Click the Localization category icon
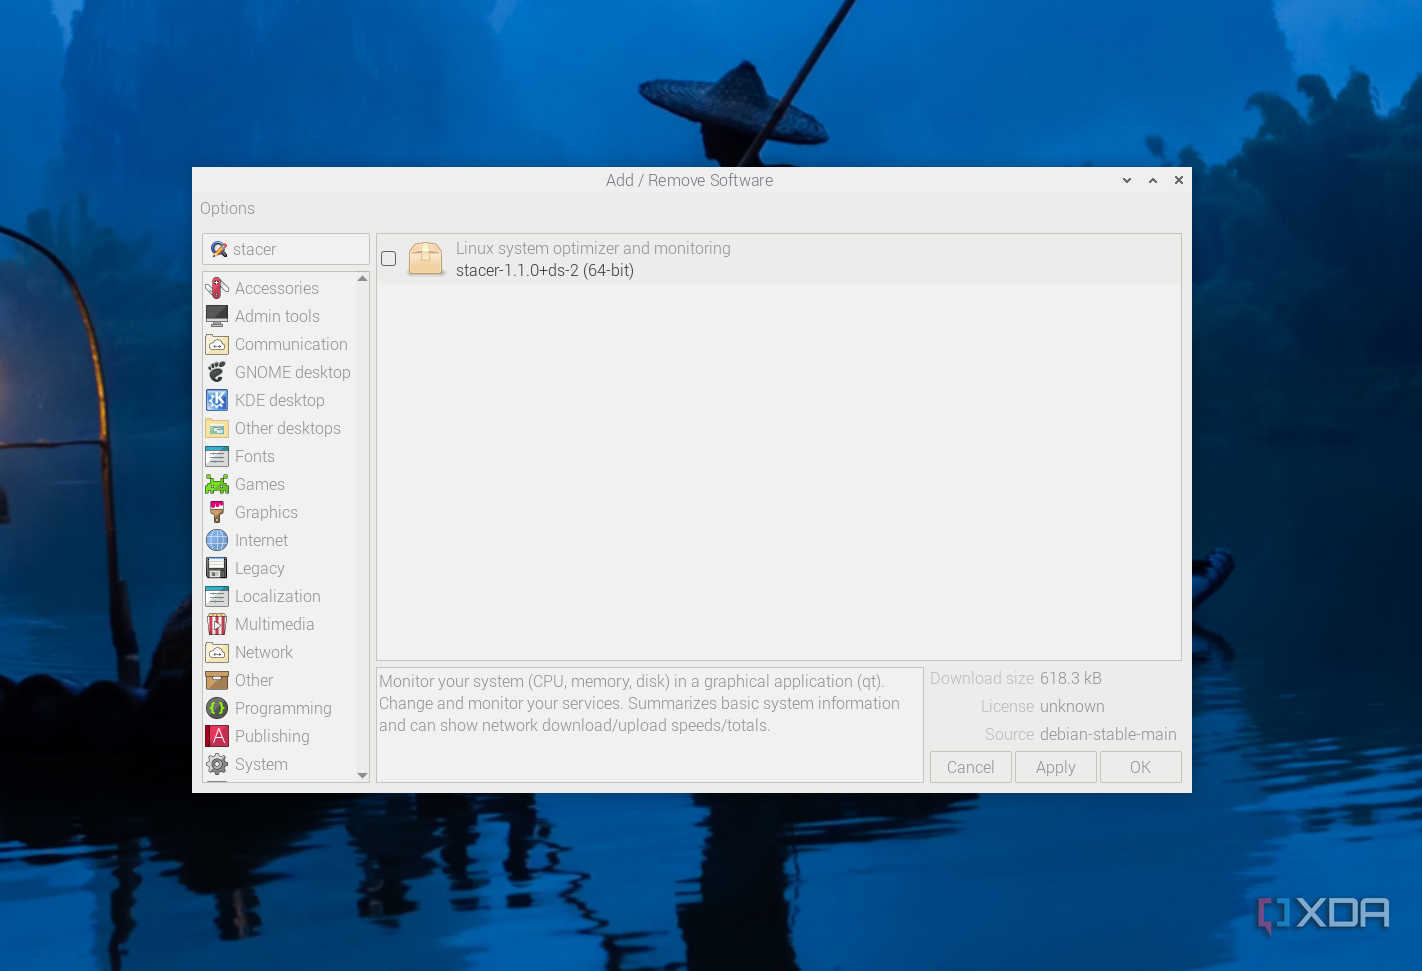 (217, 596)
